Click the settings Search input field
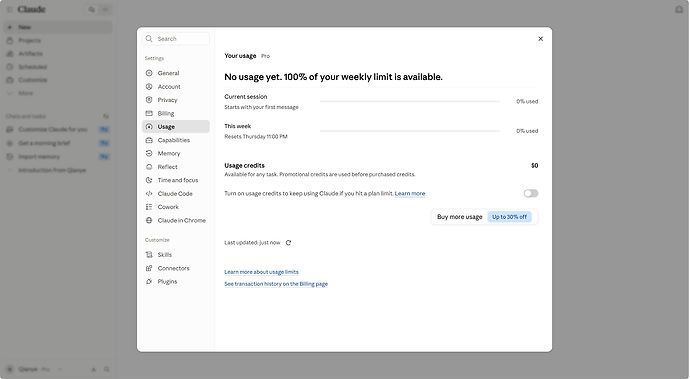The width and height of the screenshot is (690, 379). pos(176,39)
